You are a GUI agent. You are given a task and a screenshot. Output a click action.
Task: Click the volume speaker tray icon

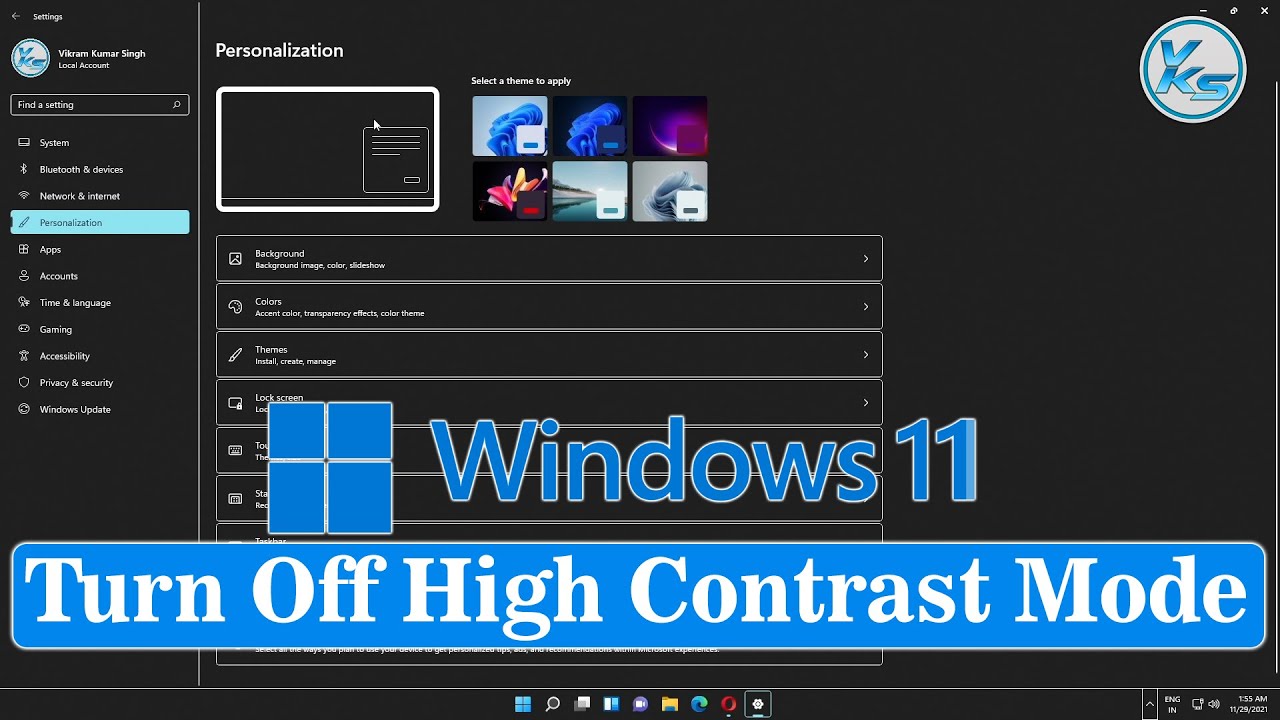pyautogui.click(x=1214, y=704)
